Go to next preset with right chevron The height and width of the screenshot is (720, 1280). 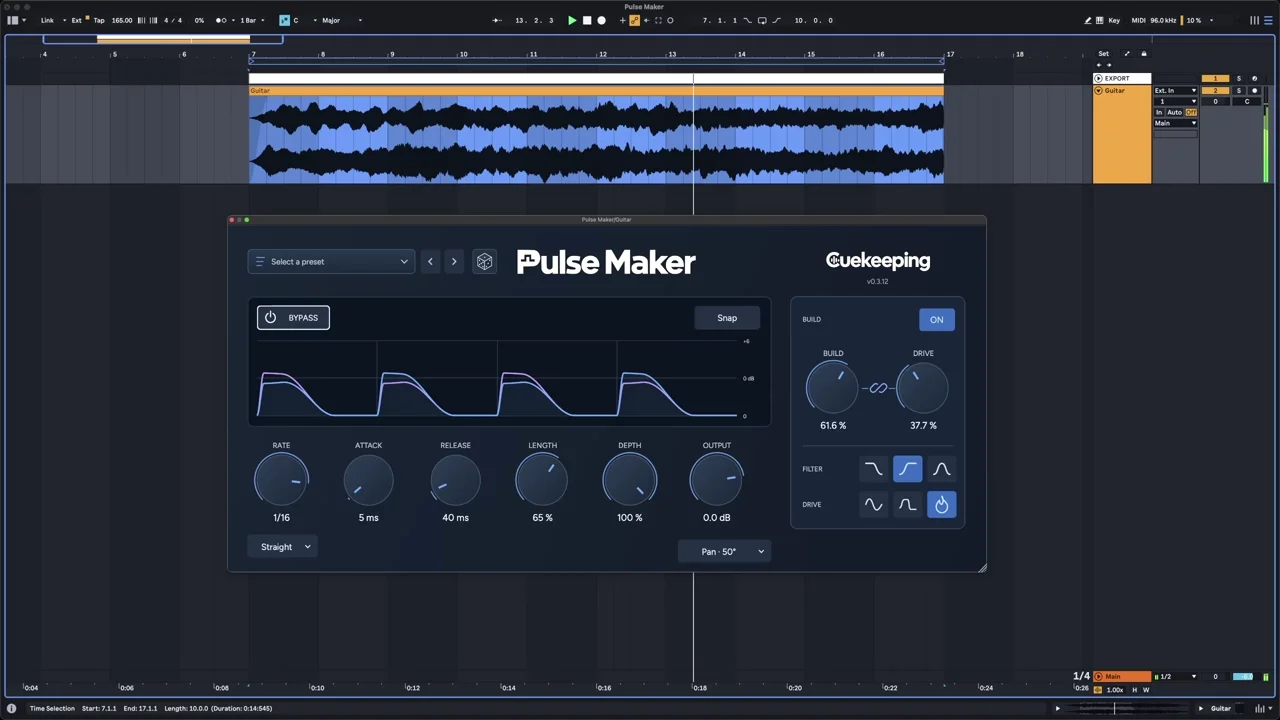[x=454, y=261]
